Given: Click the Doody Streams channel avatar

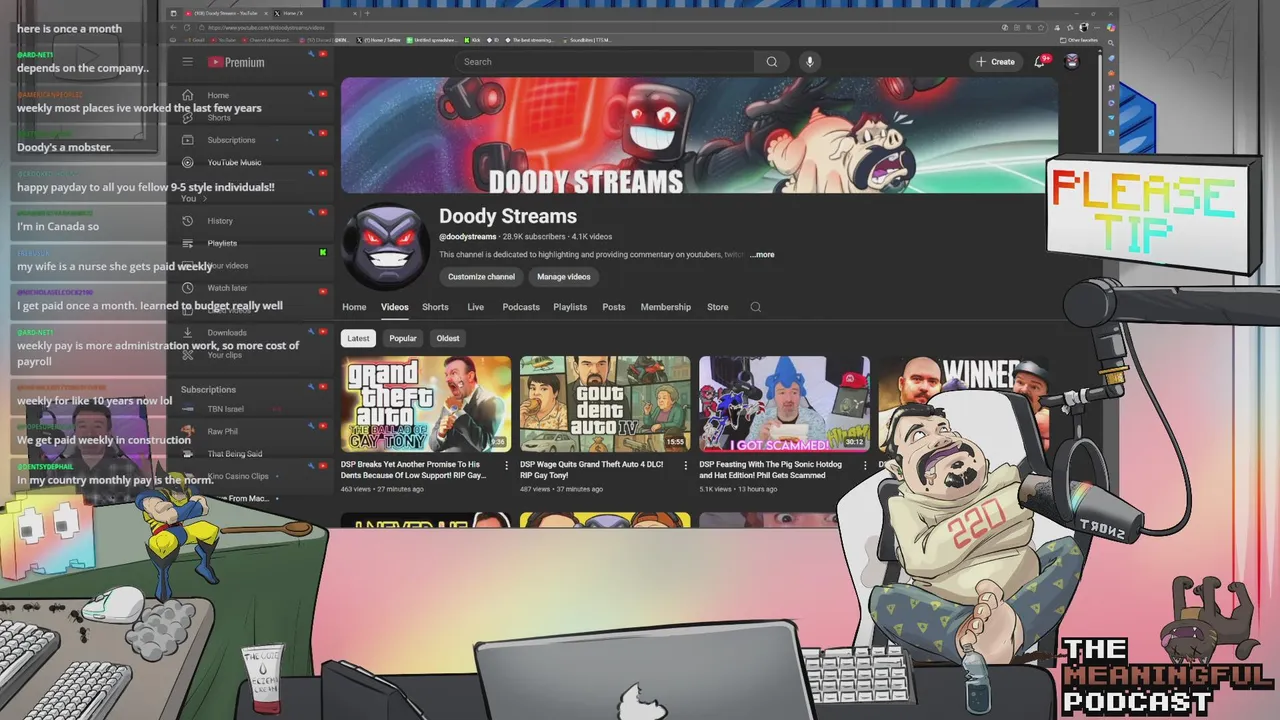Looking at the screenshot, I should click(386, 246).
